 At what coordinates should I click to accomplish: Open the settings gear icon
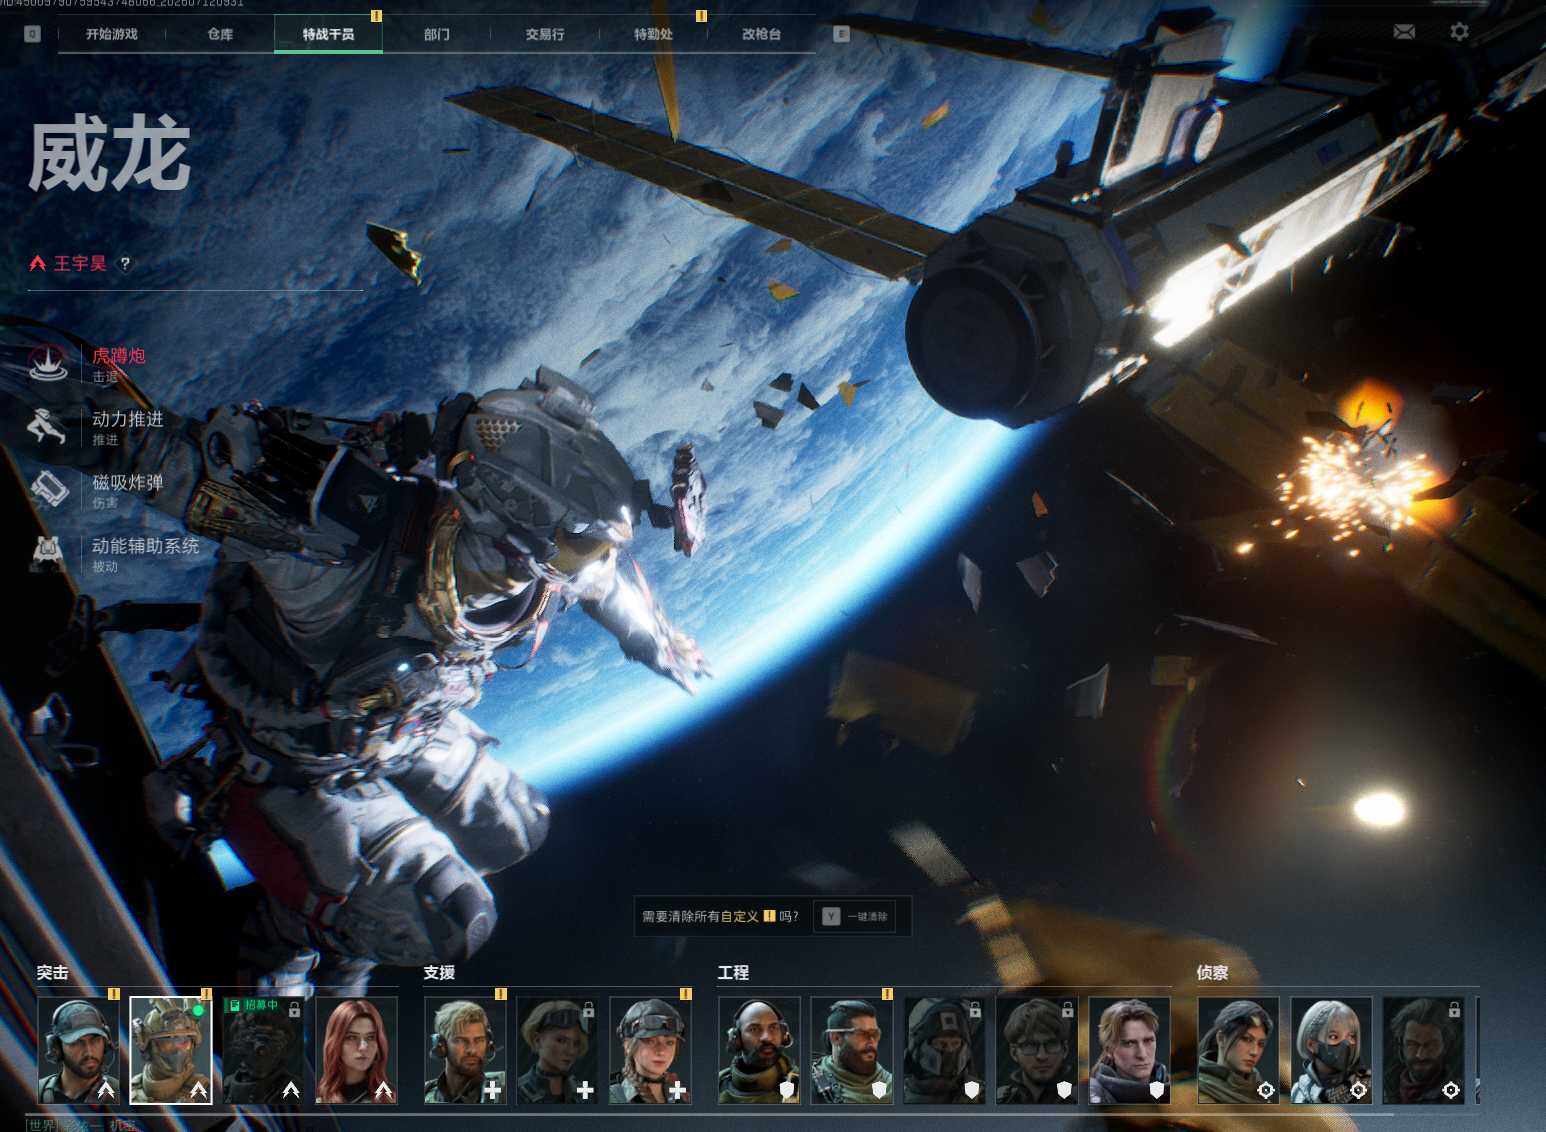point(1459,32)
